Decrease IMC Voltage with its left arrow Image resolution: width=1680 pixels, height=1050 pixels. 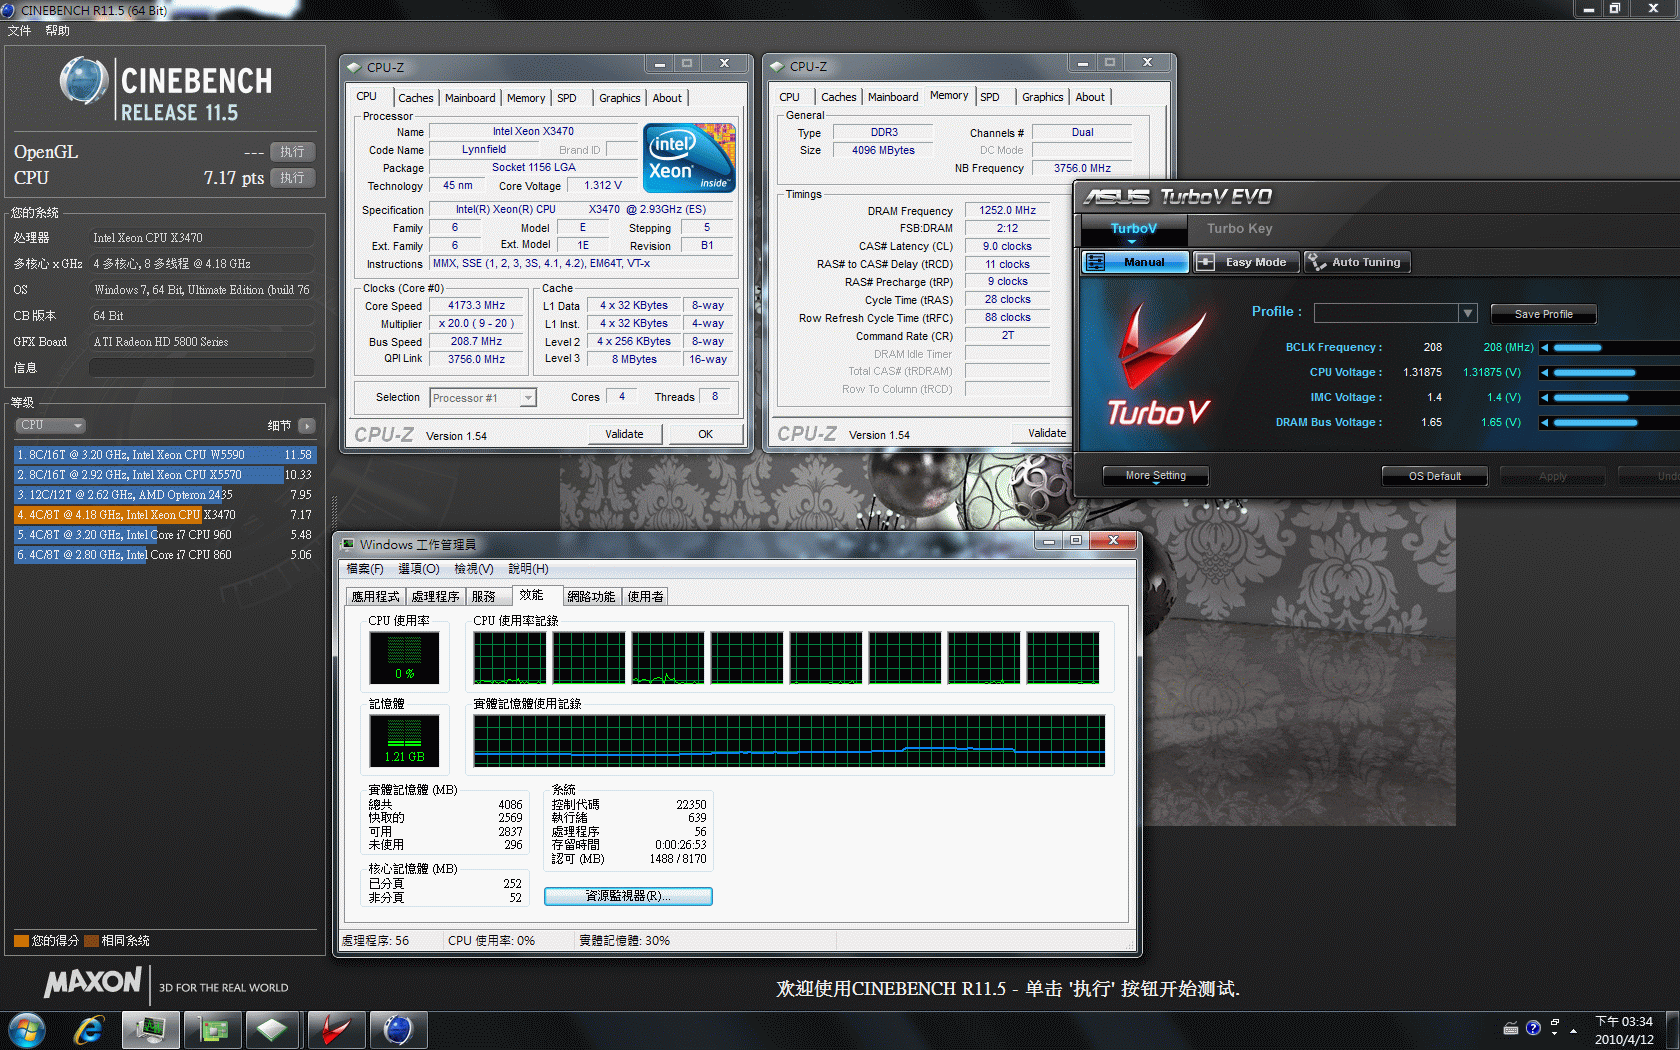(1545, 398)
